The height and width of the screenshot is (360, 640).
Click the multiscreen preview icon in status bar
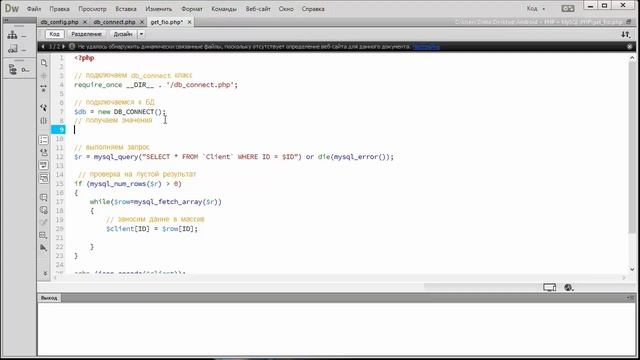pos(550,287)
